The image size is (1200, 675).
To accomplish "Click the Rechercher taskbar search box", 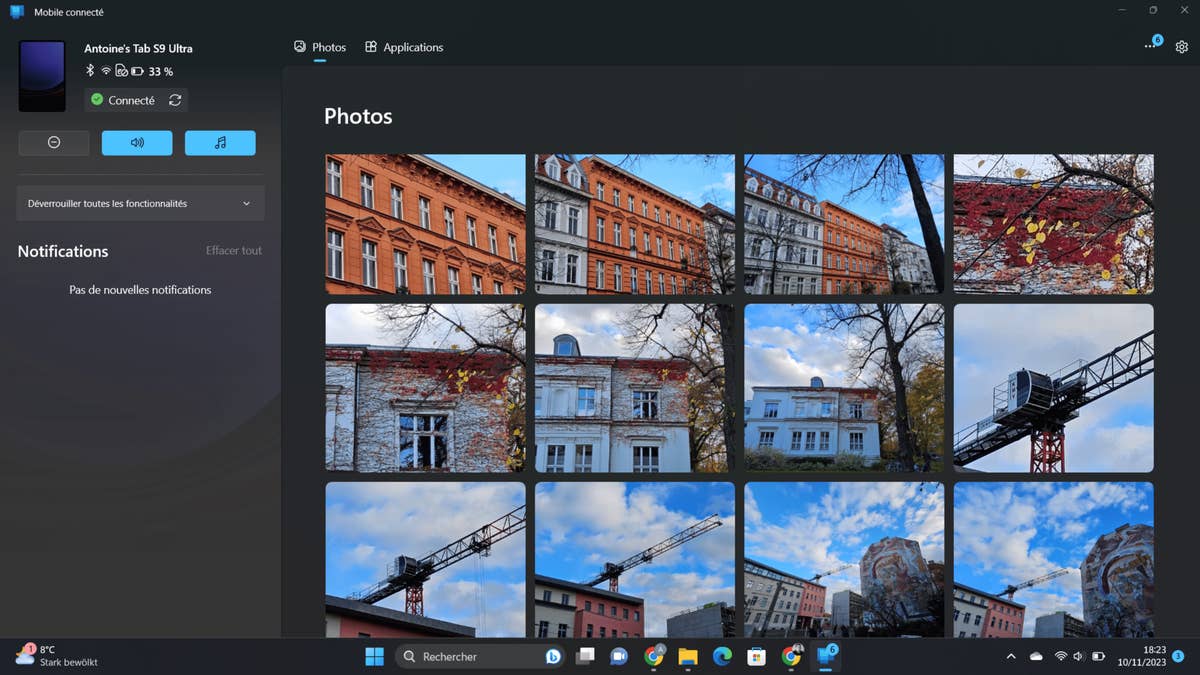I will pyautogui.click(x=470, y=657).
